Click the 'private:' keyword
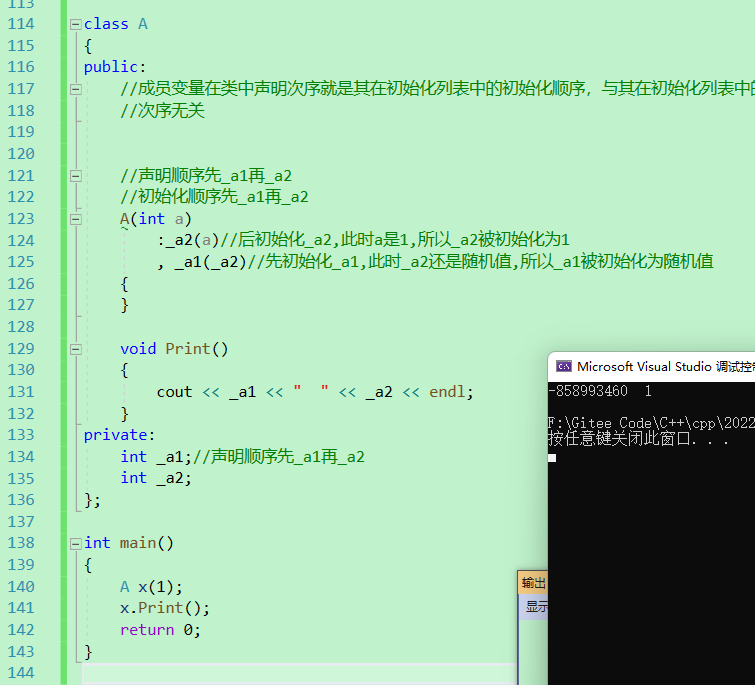 pyautogui.click(x=119, y=435)
